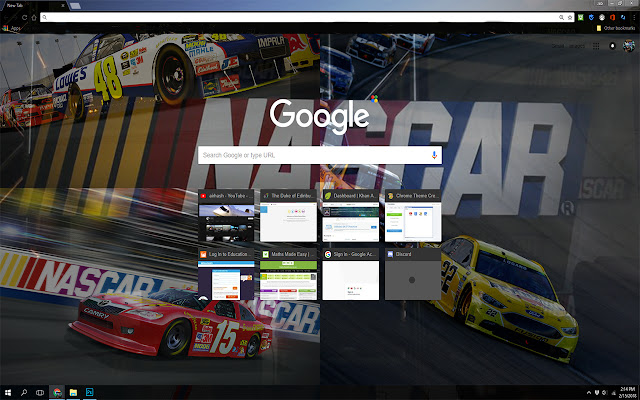View Google notifications bell
The image size is (640, 400).
(612, 46)
